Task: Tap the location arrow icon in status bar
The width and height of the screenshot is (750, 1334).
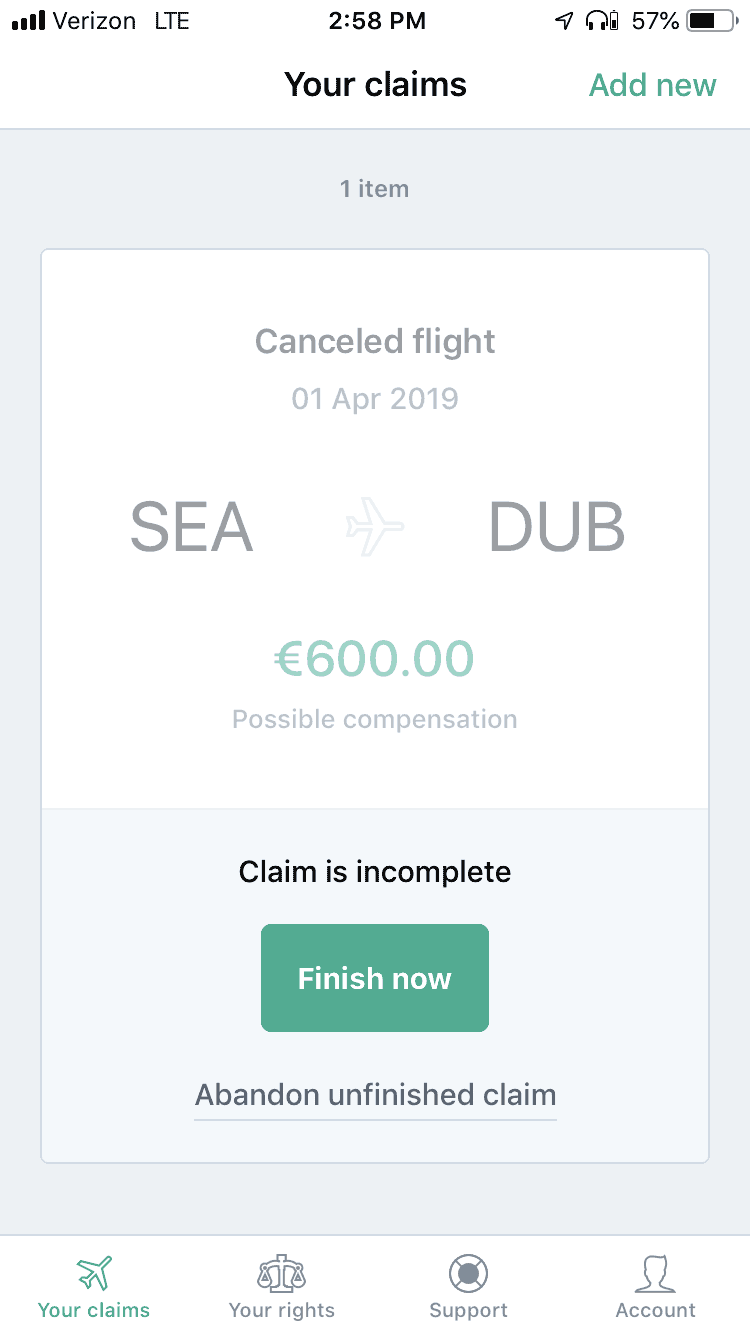Action: pyautogui.click(x=565, y=20)
